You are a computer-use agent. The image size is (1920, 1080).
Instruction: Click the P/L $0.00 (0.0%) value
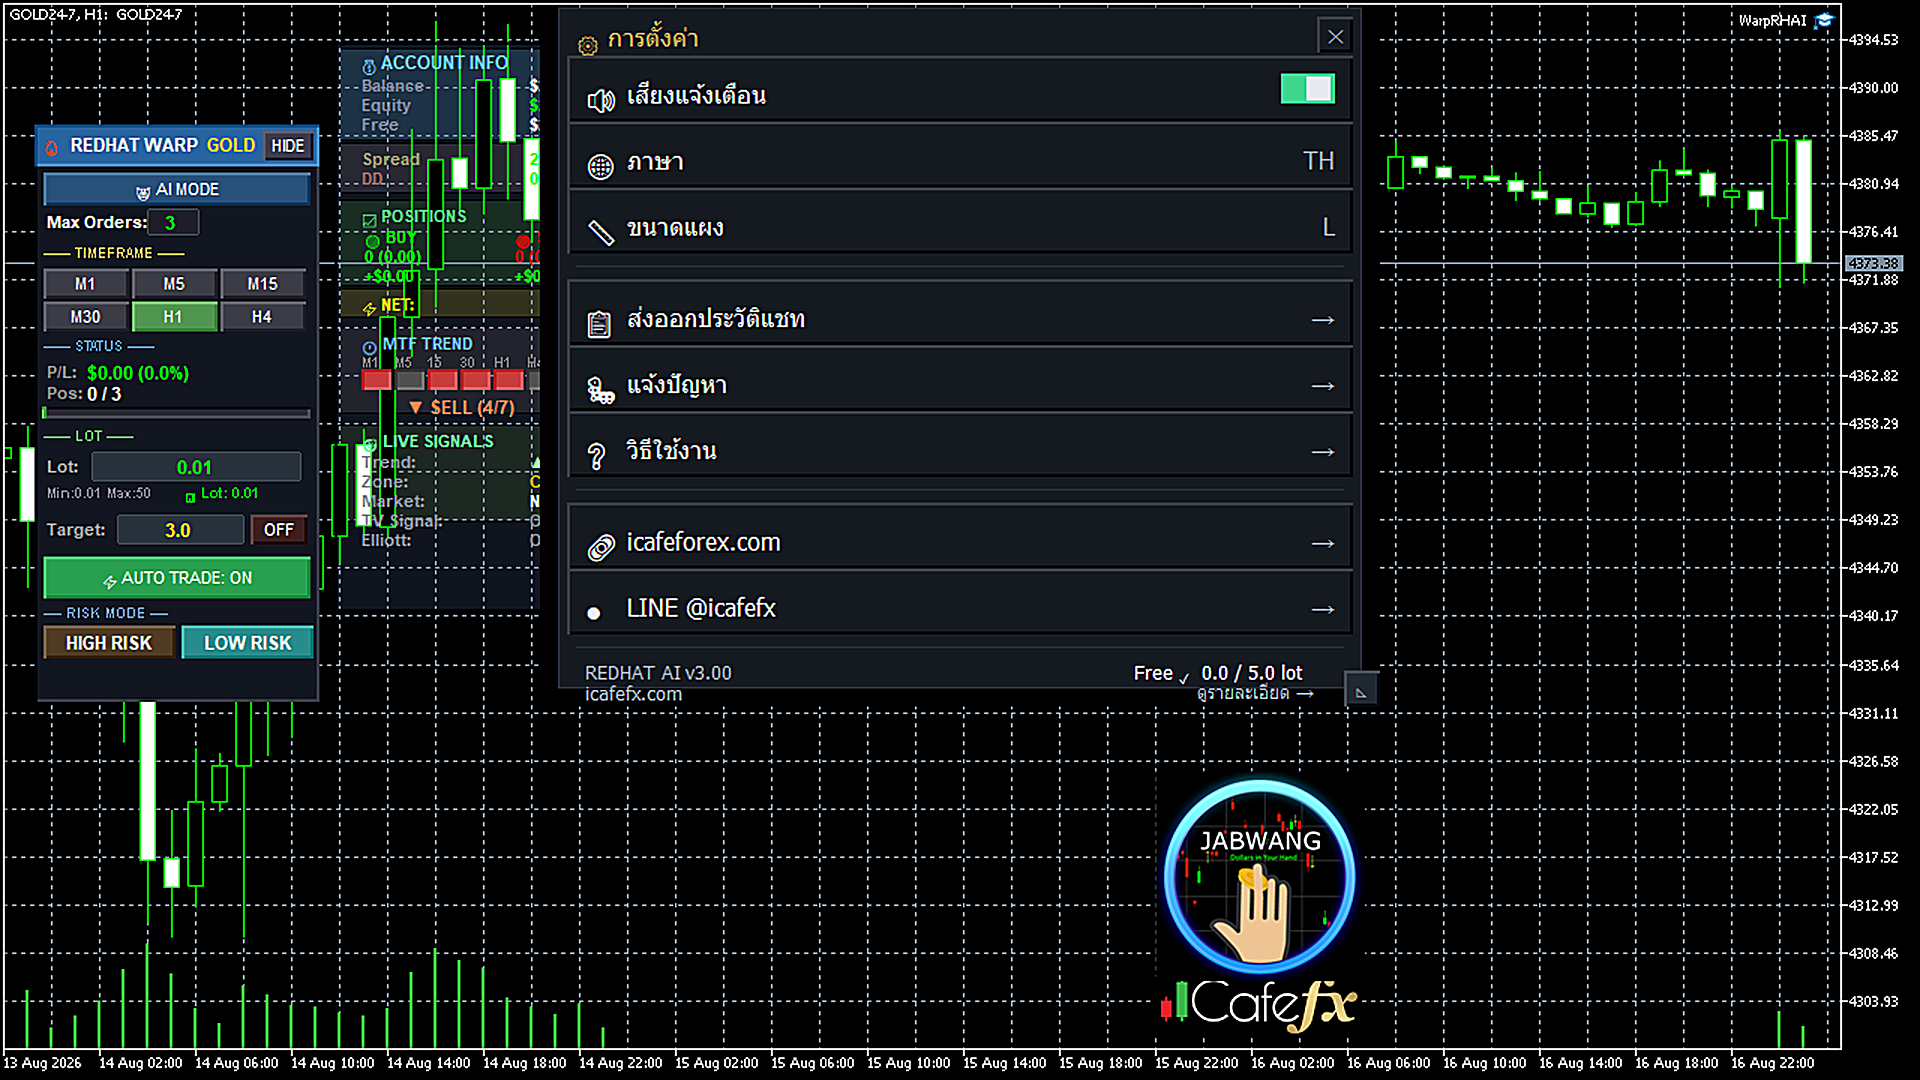138,373
